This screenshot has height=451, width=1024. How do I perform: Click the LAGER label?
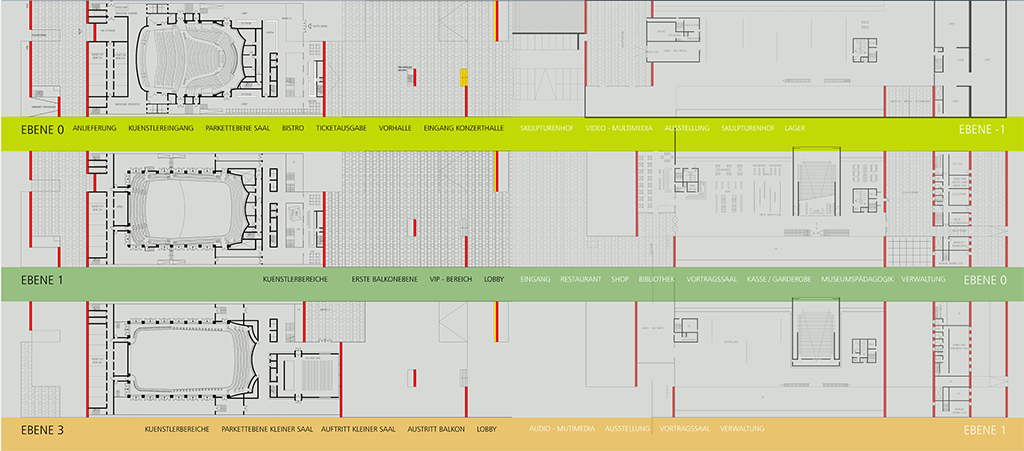pos(796,129)
